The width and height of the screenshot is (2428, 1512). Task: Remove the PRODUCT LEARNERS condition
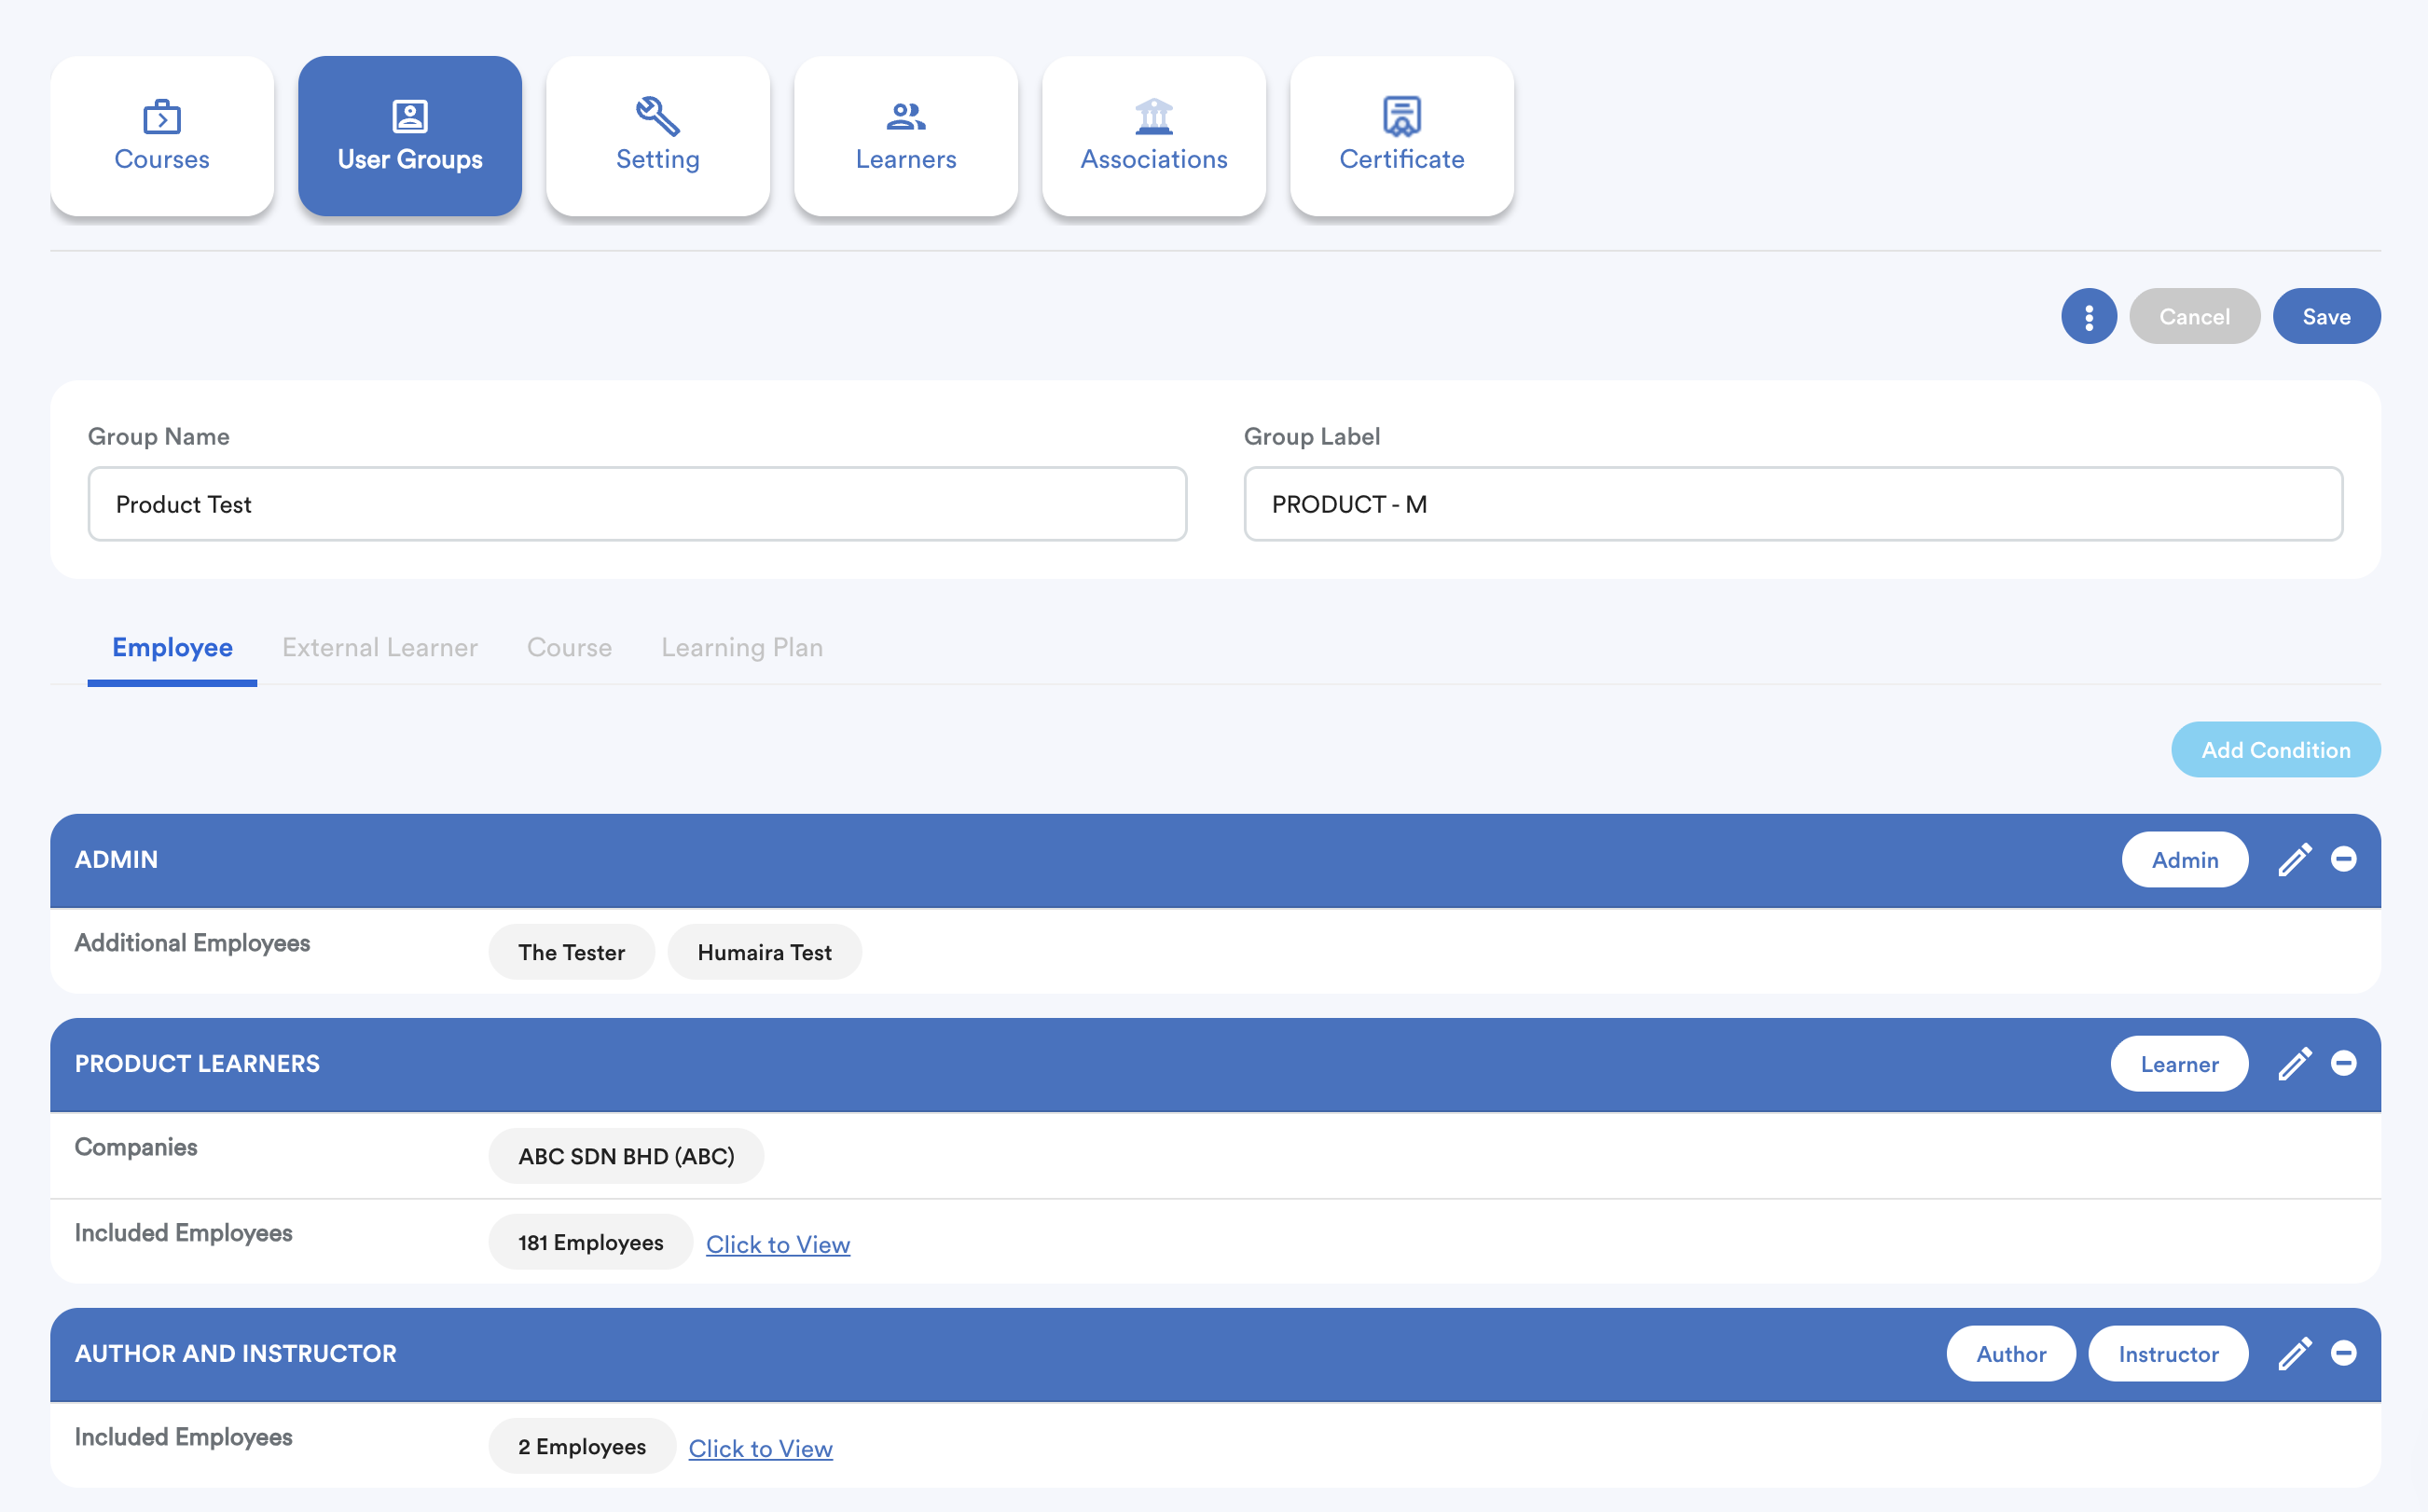click(2343, 1064)
